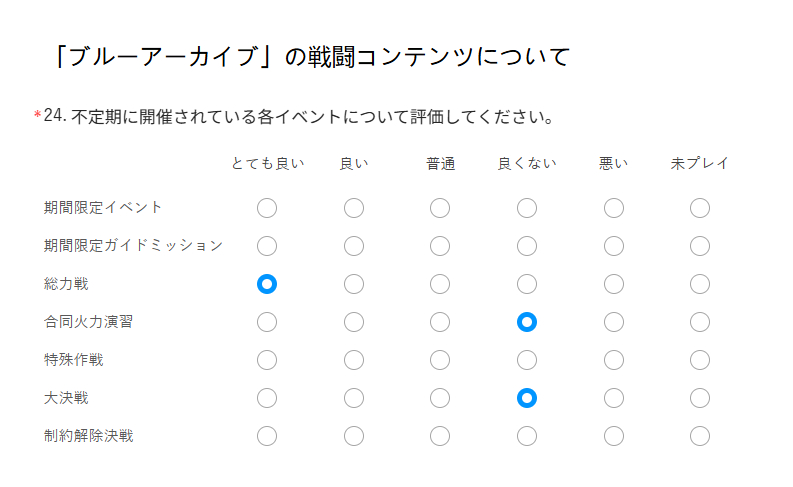Change 総力戦 rating to 良い
This screenshot has height=487, width=793.
(354, 284)
